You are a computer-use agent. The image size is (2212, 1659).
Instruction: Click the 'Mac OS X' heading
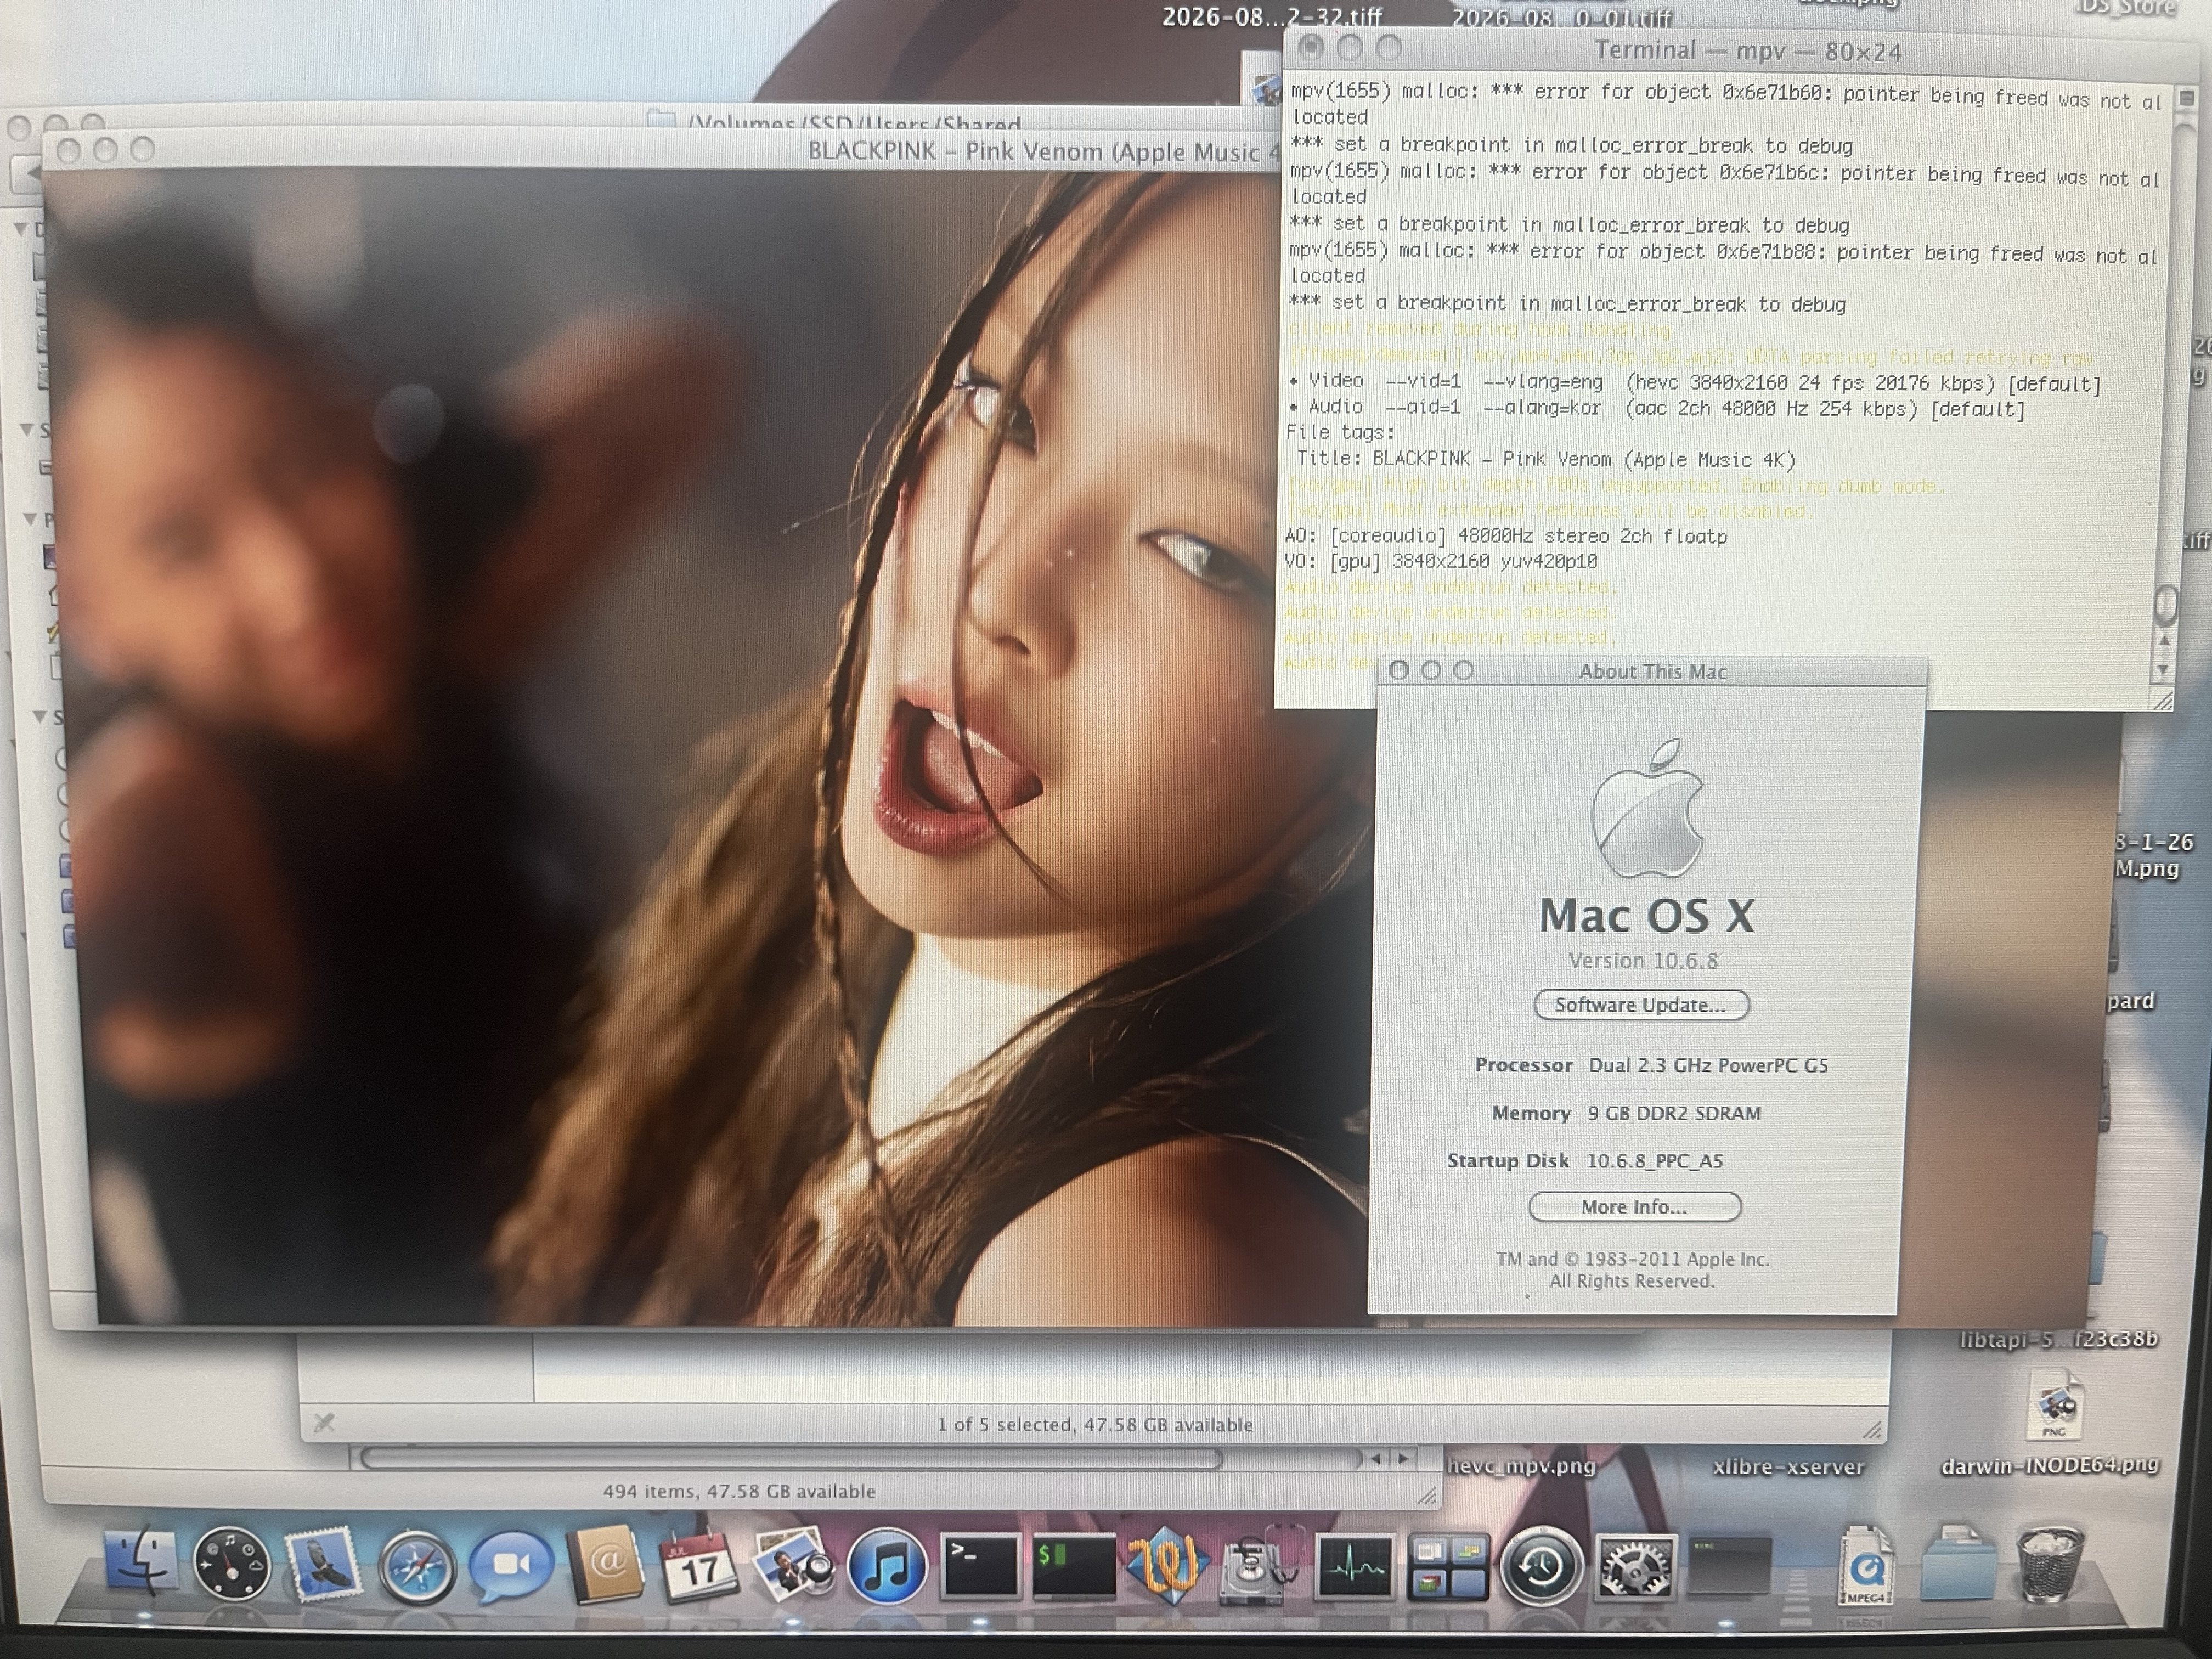[1646, 915]
